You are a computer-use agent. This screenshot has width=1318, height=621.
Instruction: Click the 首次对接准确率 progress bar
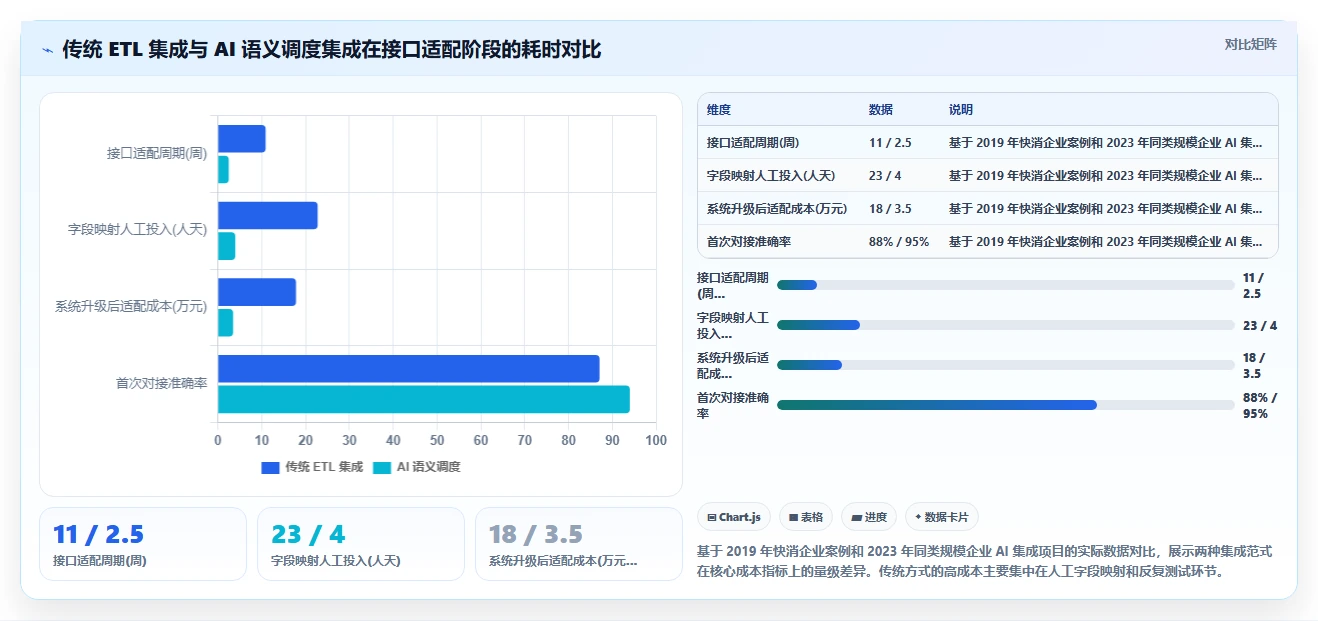(1005, 405)
